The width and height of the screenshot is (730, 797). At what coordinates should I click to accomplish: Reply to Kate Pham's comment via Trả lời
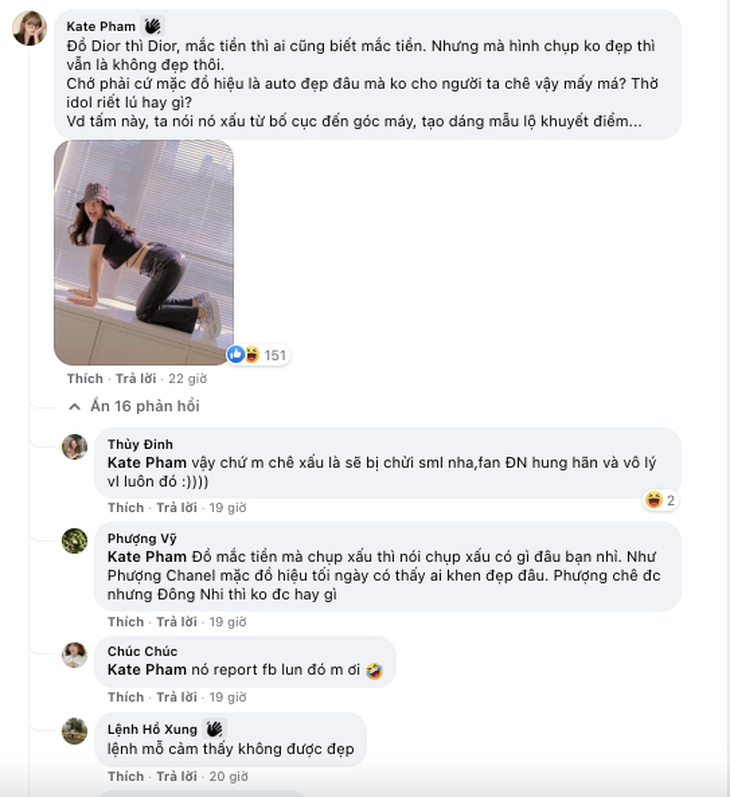[x=136, y=379]
